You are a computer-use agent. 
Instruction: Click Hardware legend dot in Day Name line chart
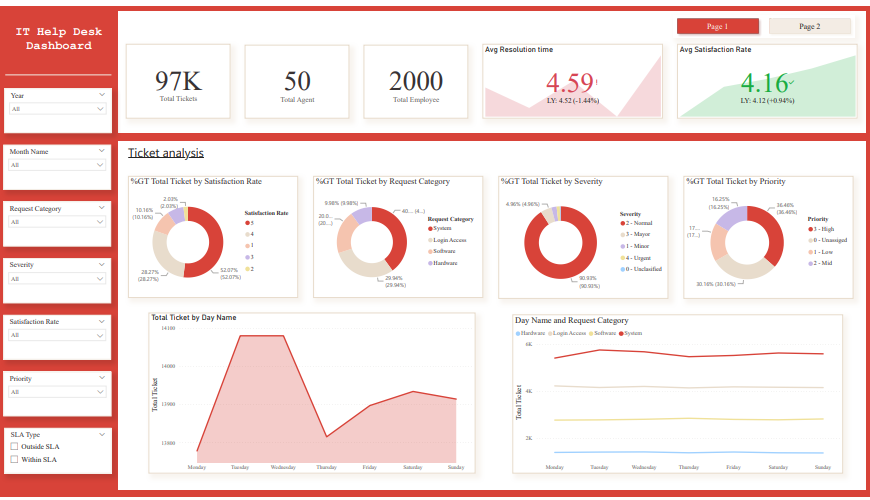(518, 333)
